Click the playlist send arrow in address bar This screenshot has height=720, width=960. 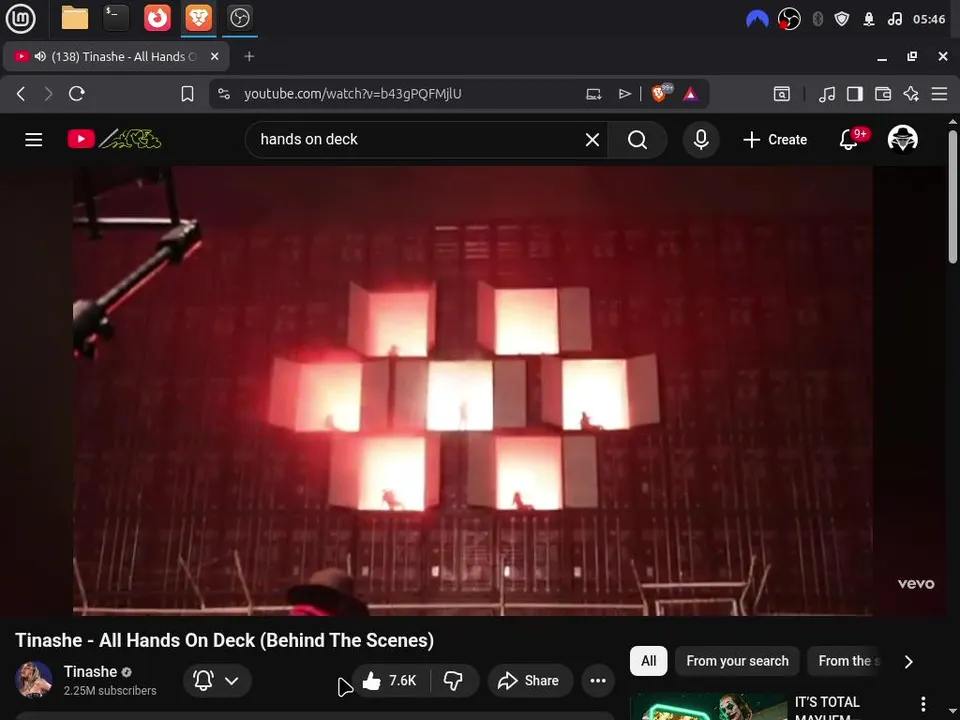click(x=624, y=94)
